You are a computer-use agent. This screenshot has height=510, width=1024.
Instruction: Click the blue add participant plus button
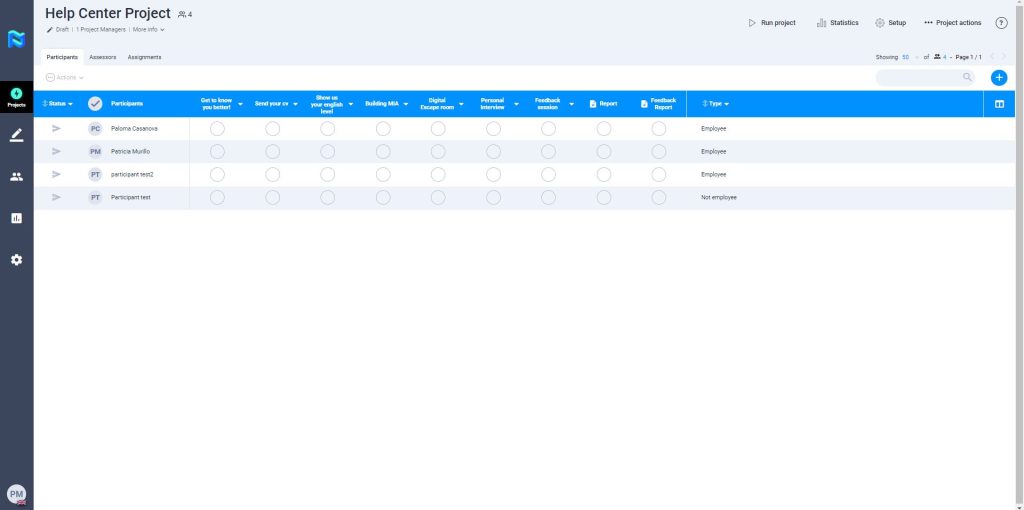tap(998, 78)
